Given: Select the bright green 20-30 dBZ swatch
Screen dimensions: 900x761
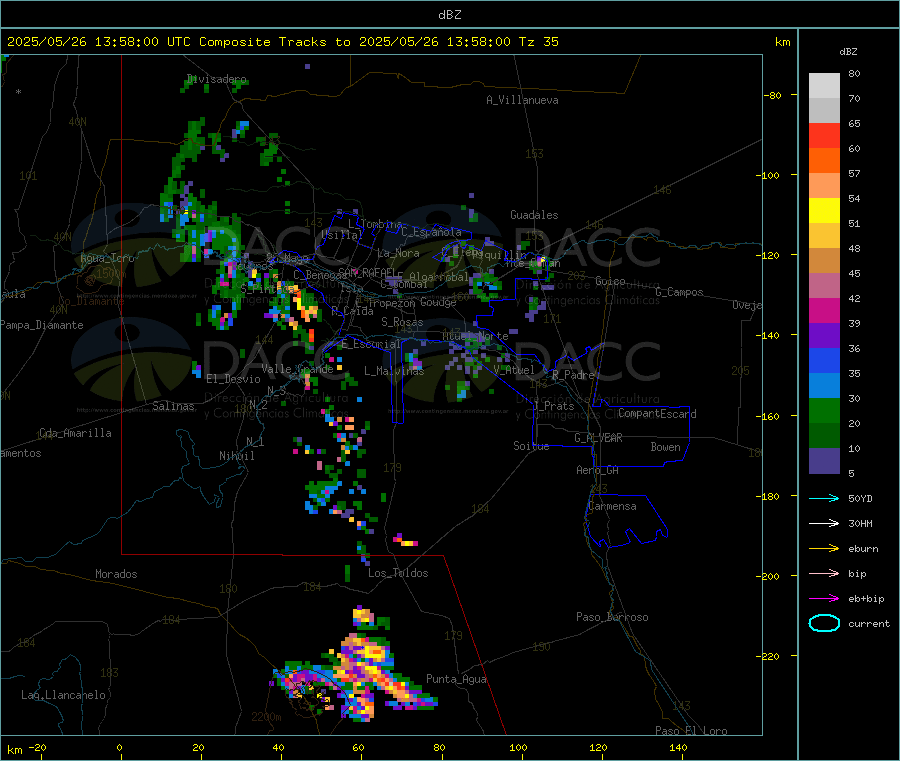Looking at the screenshot, I should click(x=824, y=410).
